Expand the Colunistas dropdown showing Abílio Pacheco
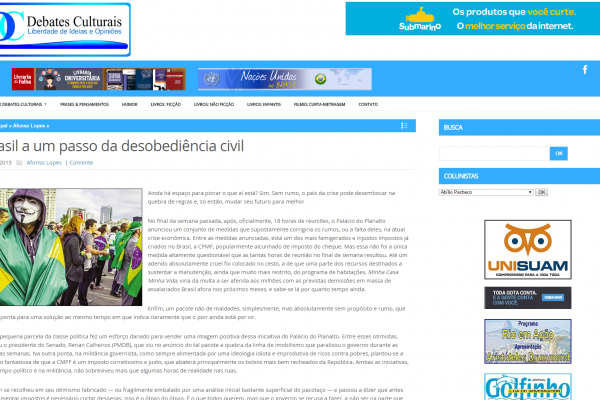The height and width of the screenshot is (400, 600). (x=486, y=191)
